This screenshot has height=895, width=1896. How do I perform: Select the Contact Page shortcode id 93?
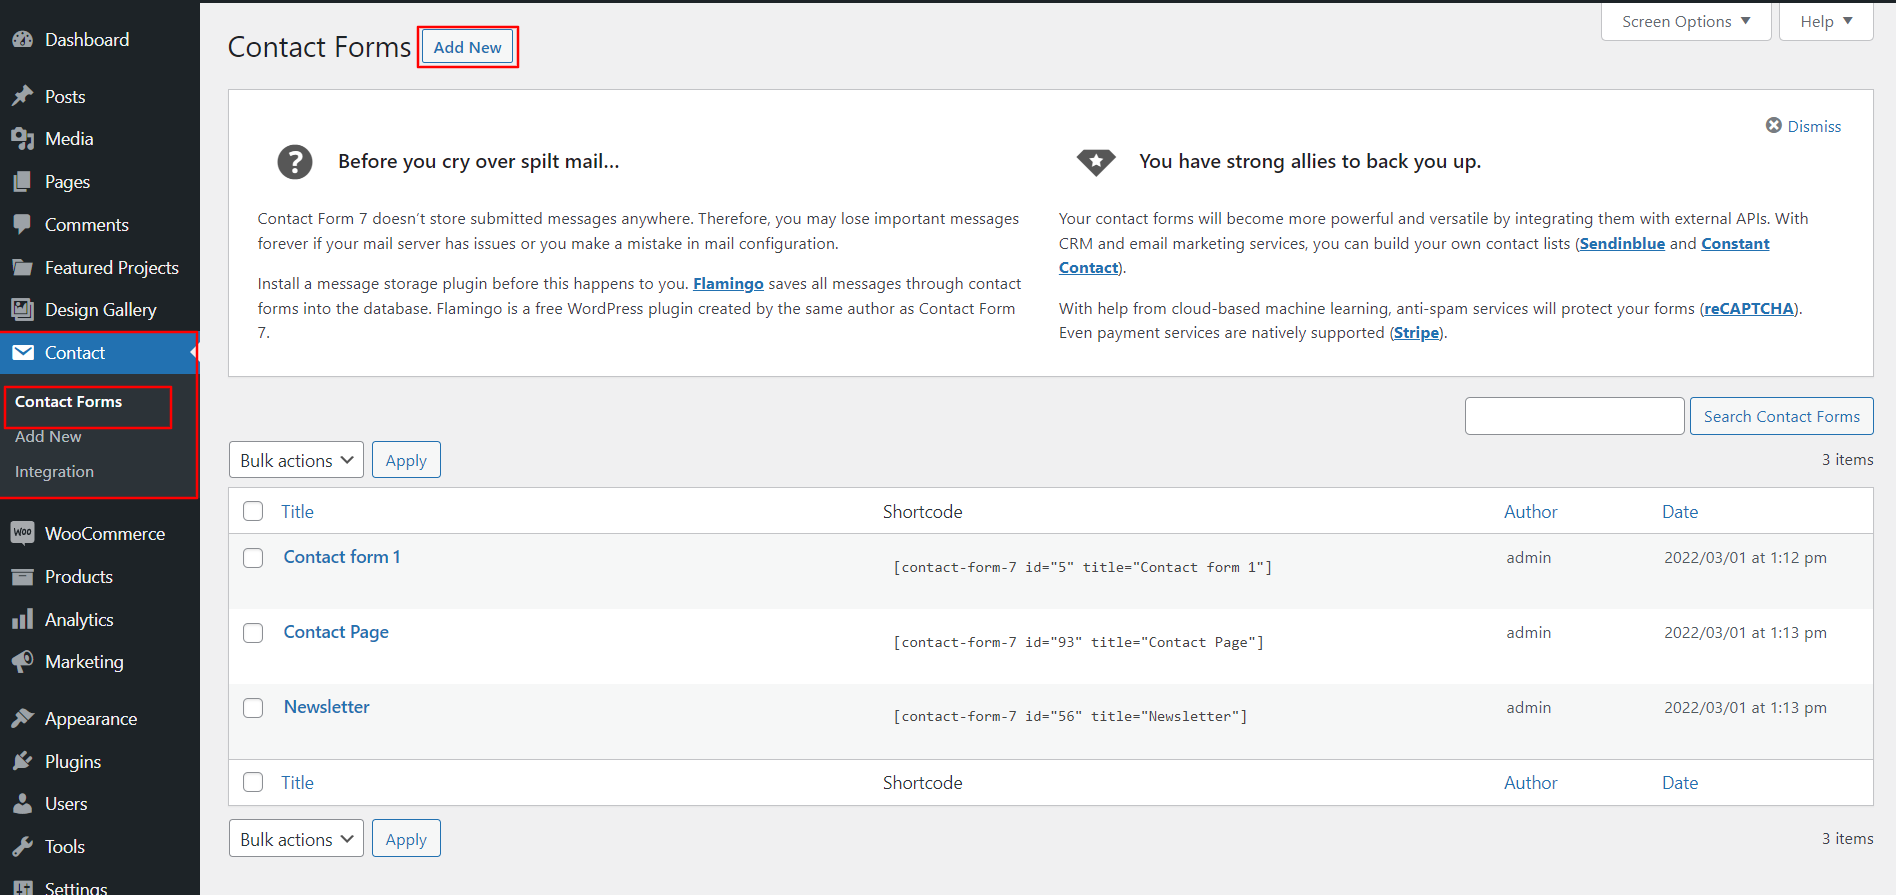point(1078,642)
